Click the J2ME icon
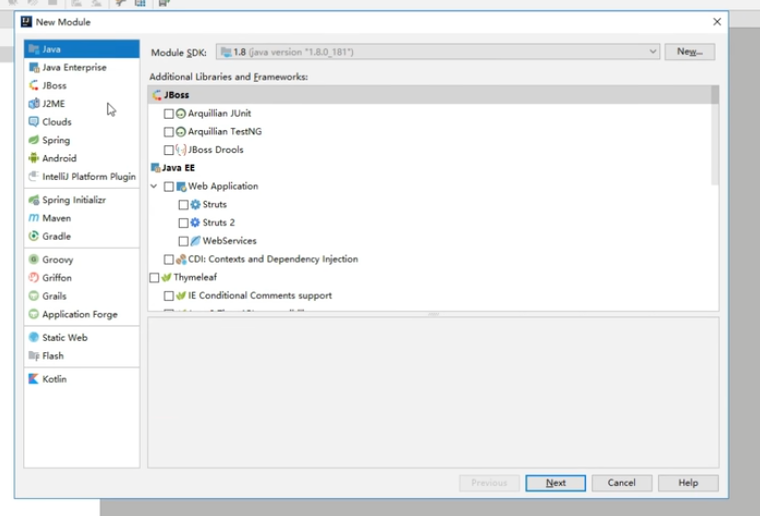Viewport: 760px width, 516px height. (33, 104)
